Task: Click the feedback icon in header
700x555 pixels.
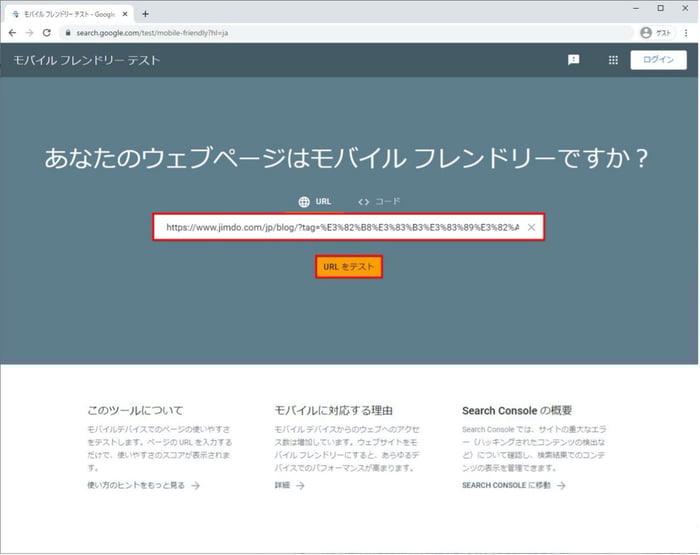Action: [x=573, y=60]
